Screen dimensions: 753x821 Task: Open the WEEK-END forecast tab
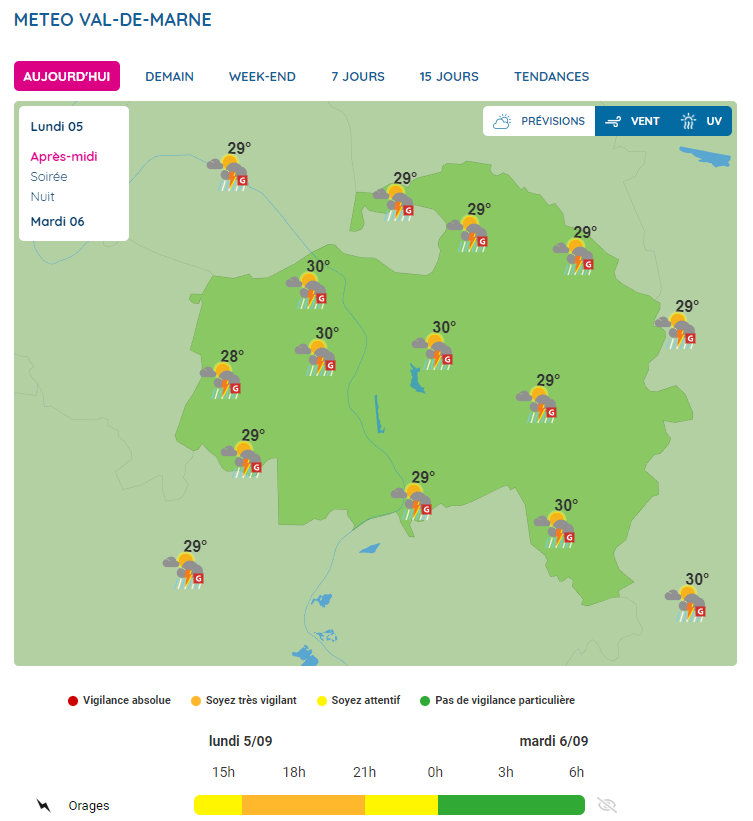click(262, 76)
